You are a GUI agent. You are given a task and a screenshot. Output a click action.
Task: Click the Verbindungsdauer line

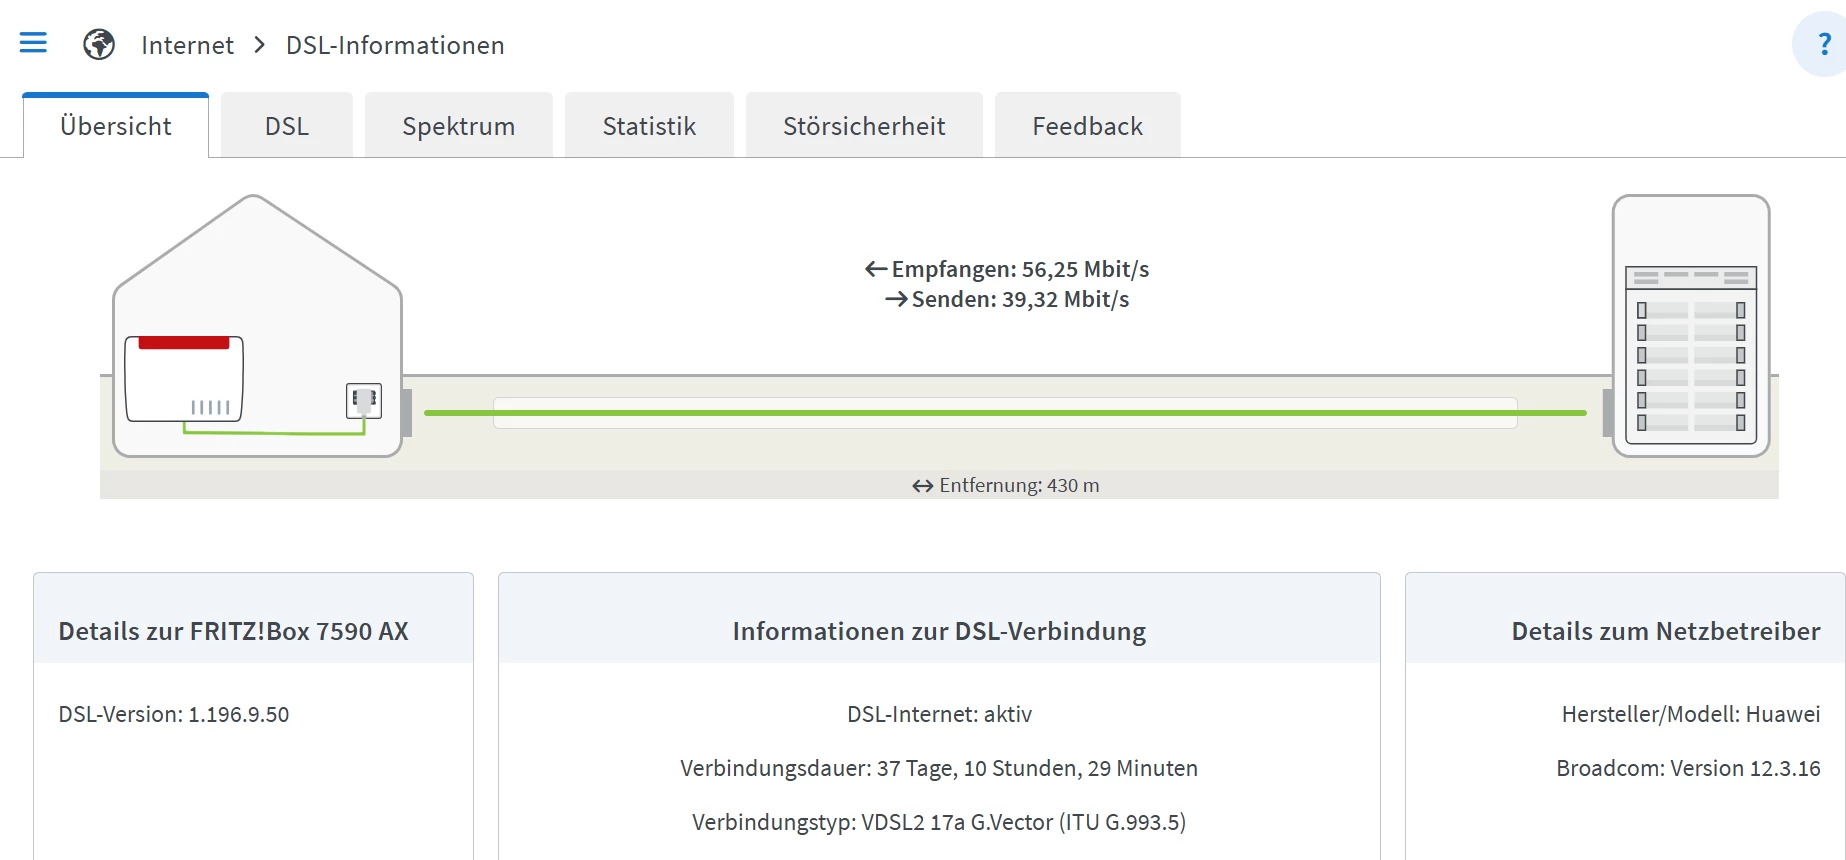(939, 768)
